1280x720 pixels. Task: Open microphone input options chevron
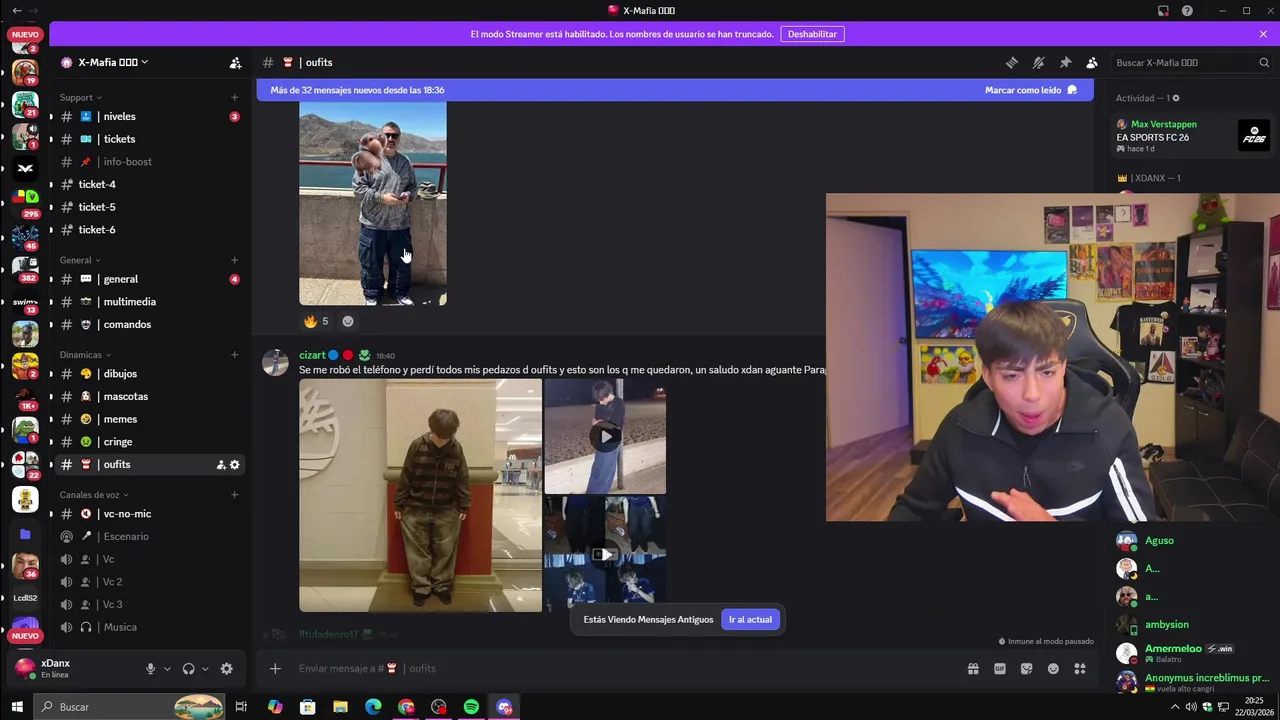click(167, 669)
